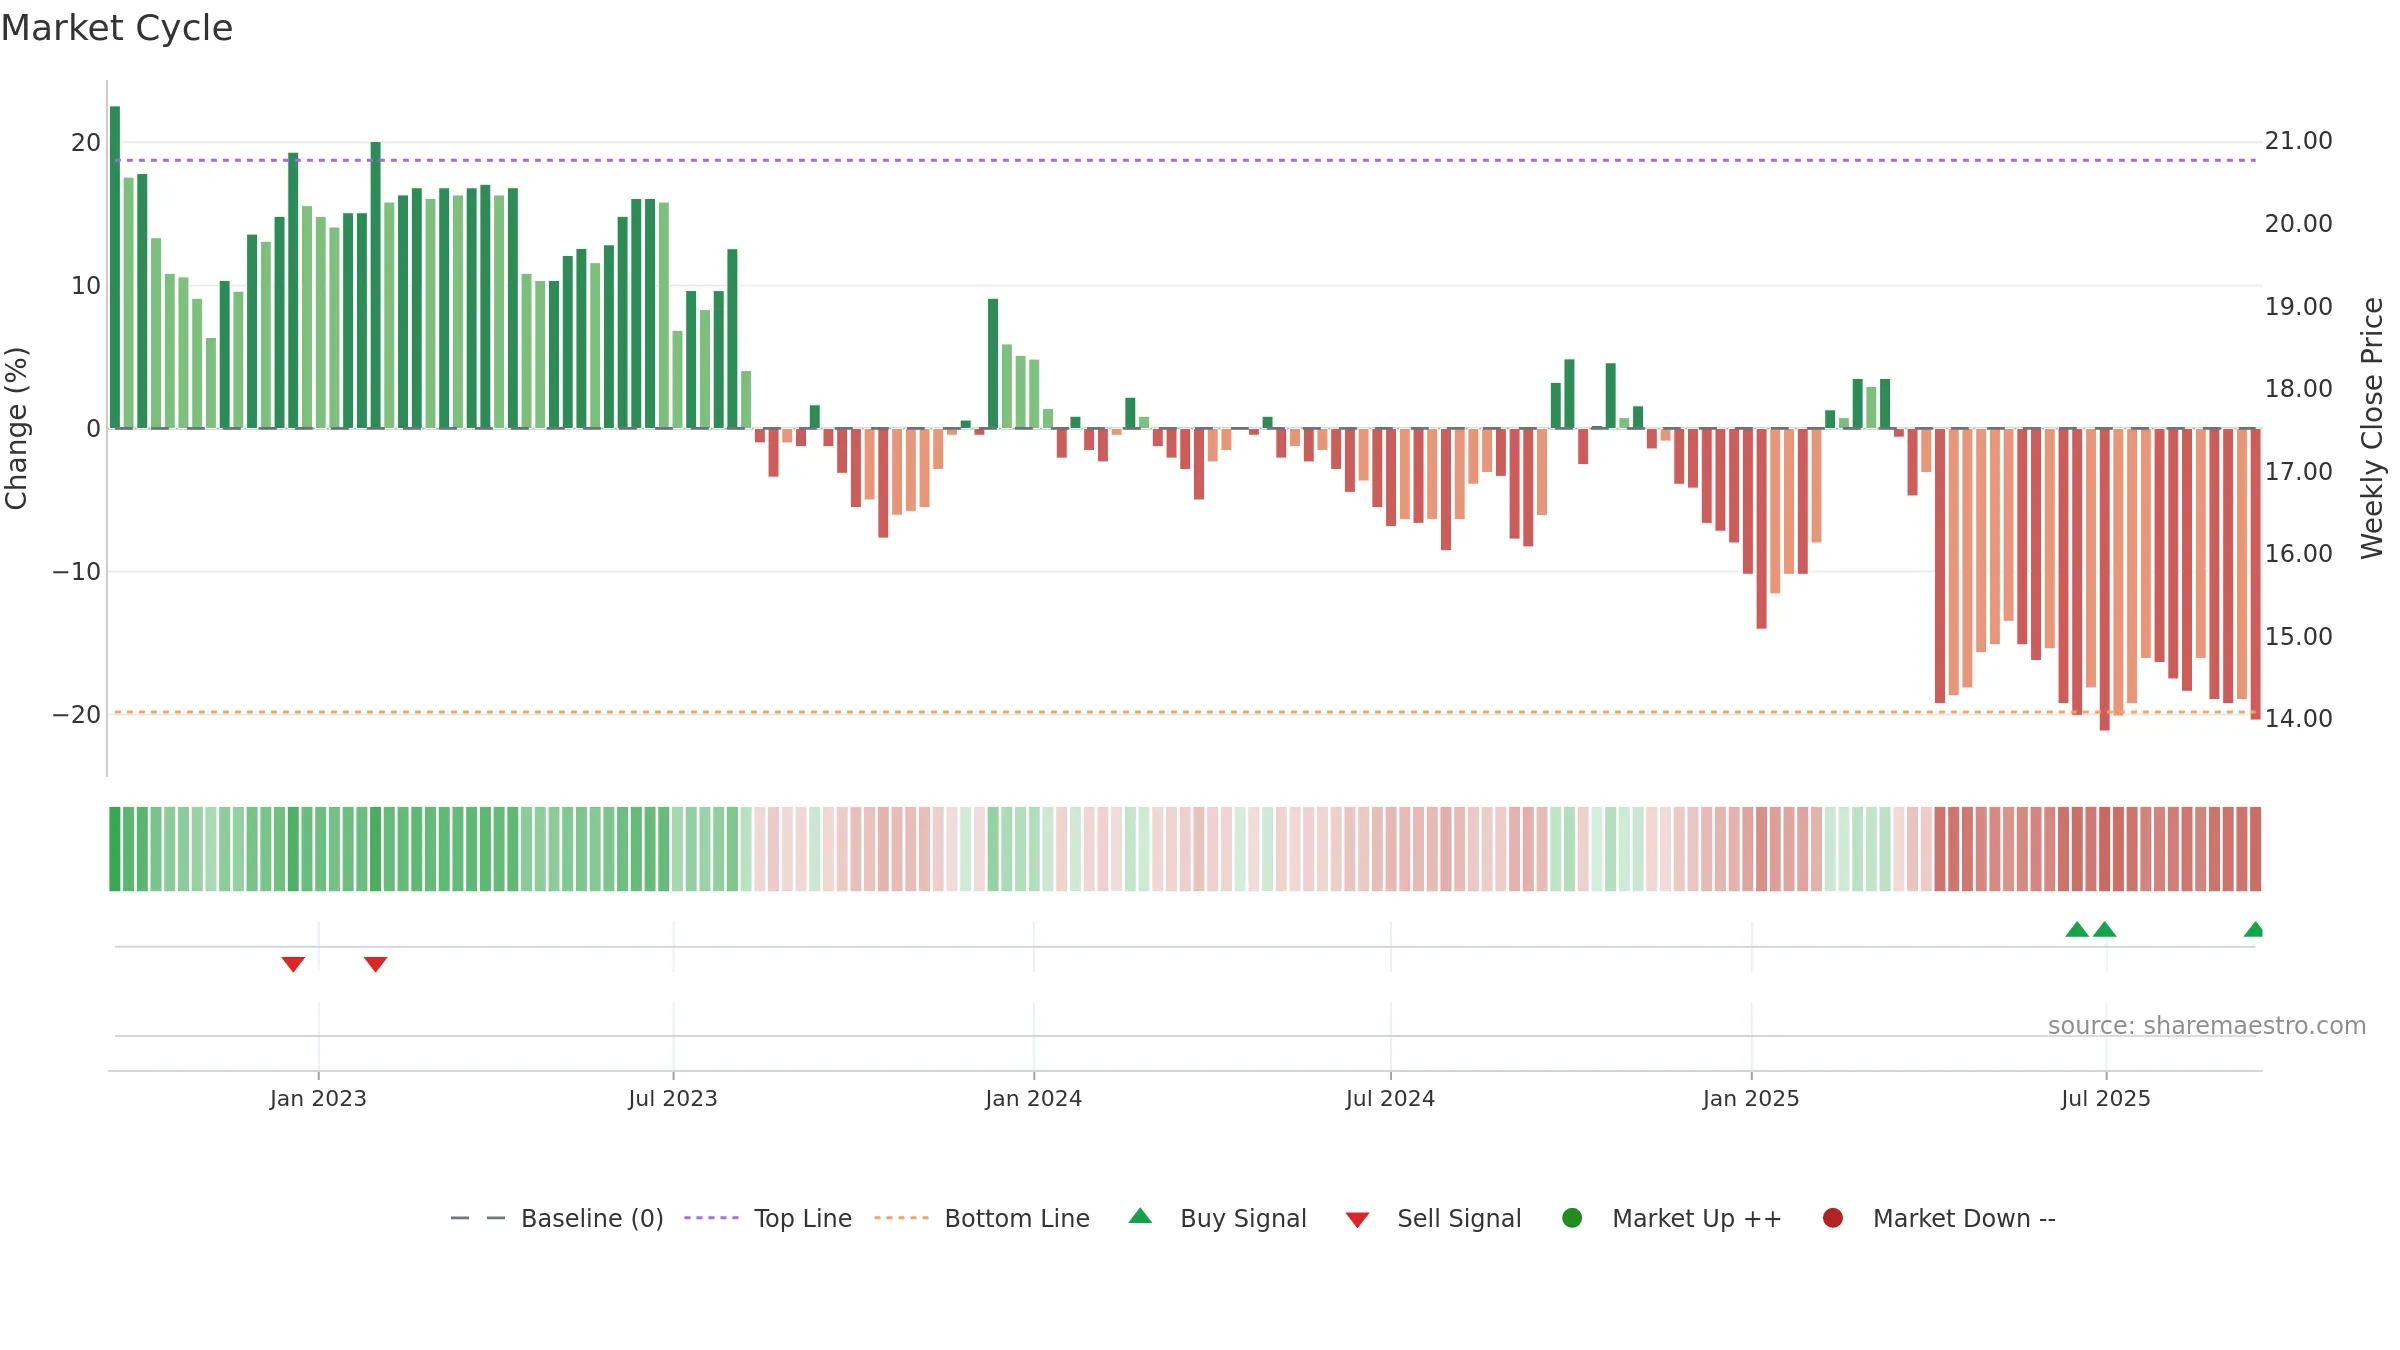
Task: Click the Jan 2024 axis label
Action: point(1034,1099)
